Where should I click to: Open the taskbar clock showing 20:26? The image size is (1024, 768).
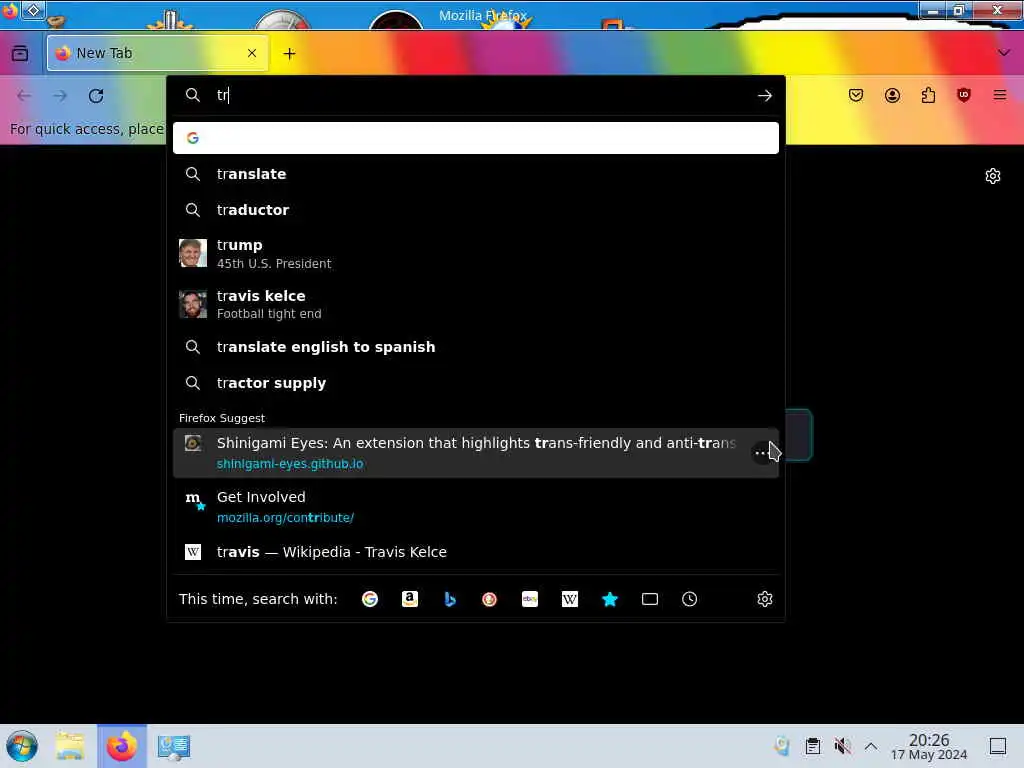(x=929, y=746)
